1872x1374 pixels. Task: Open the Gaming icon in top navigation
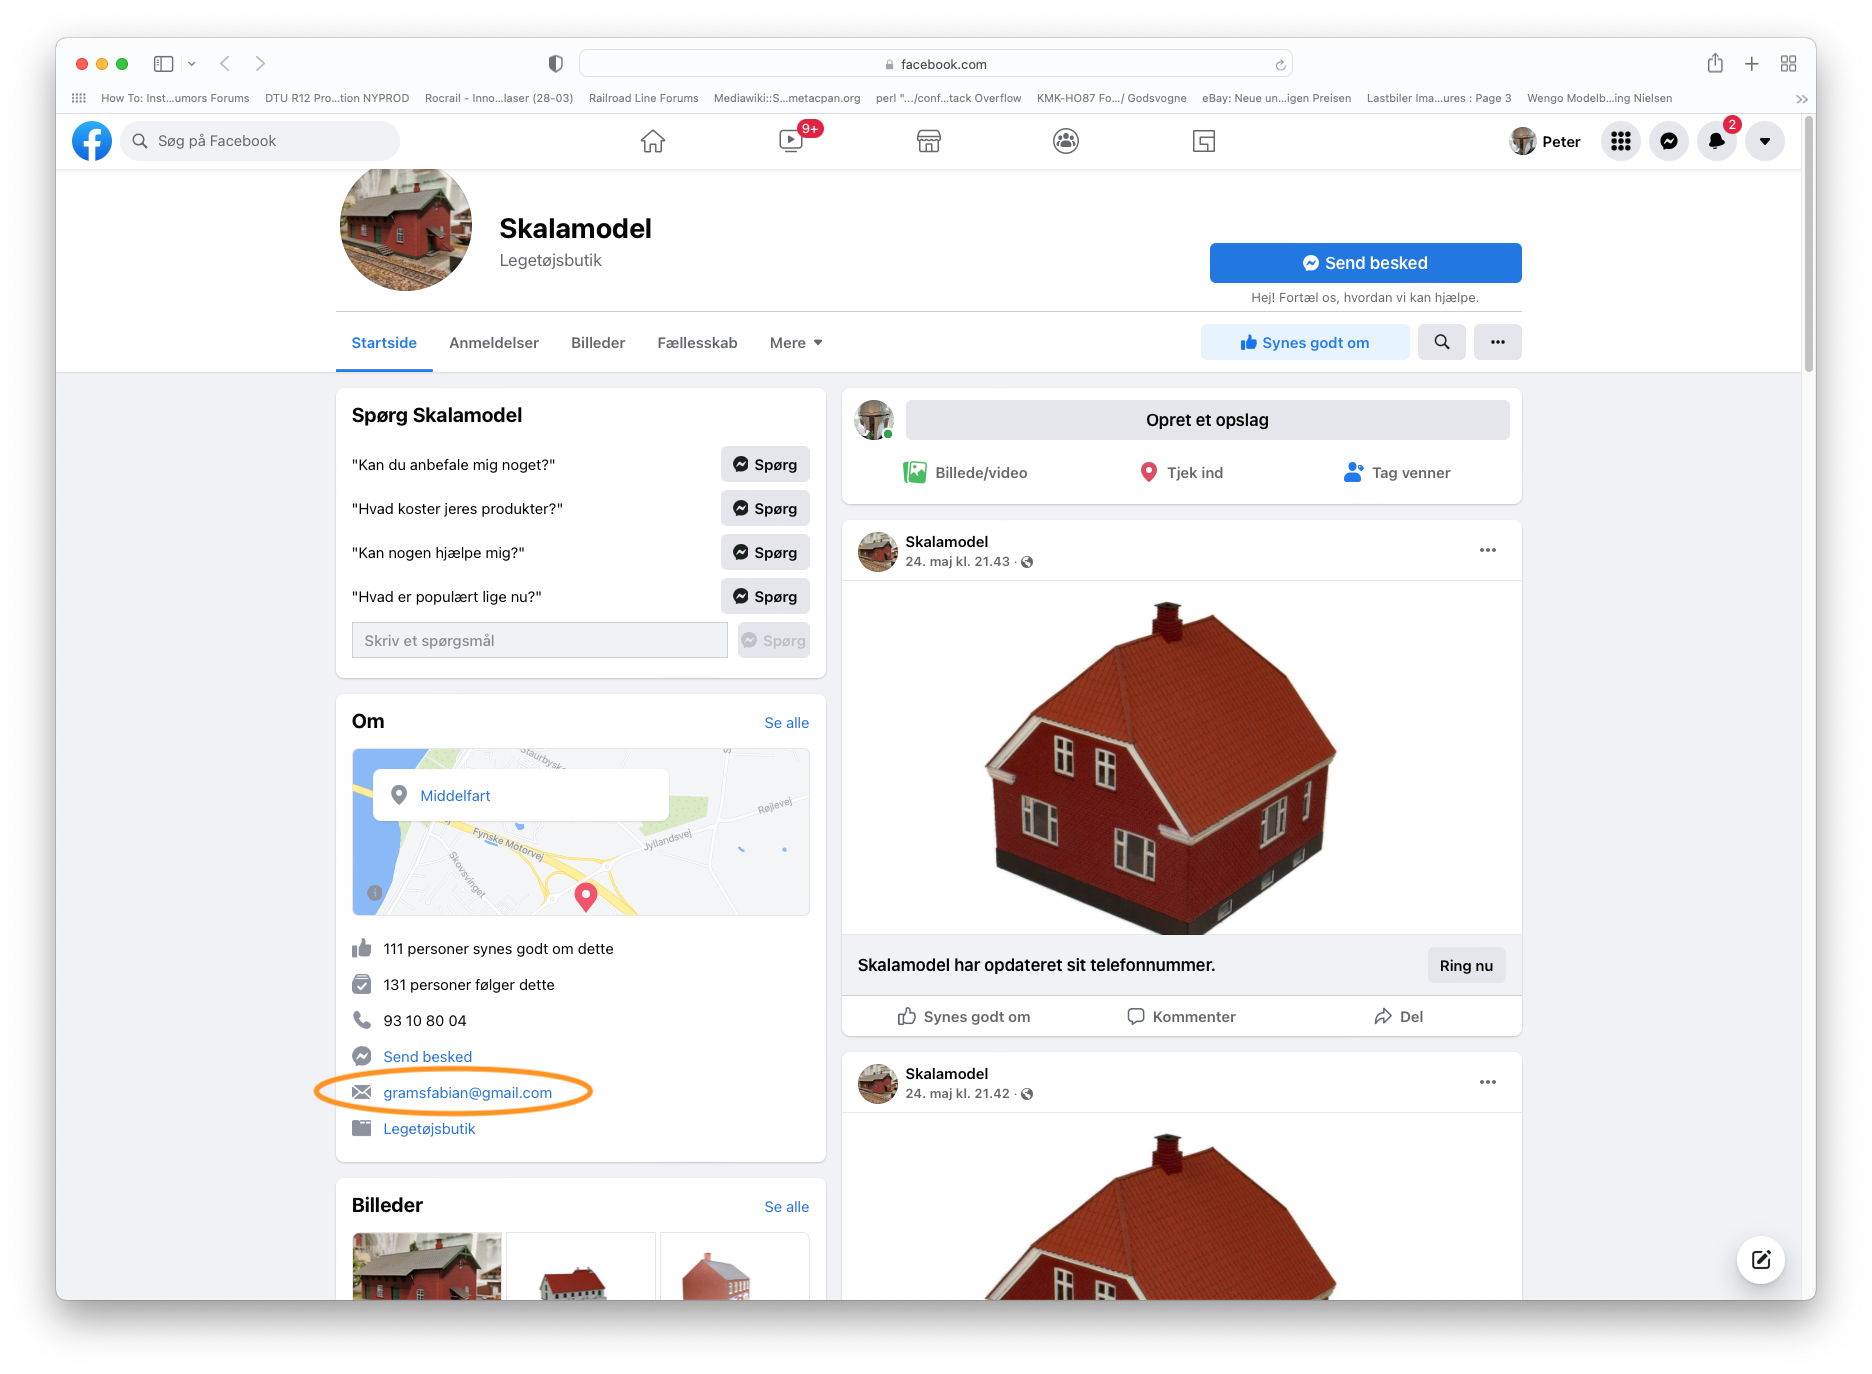[1204, 141]
